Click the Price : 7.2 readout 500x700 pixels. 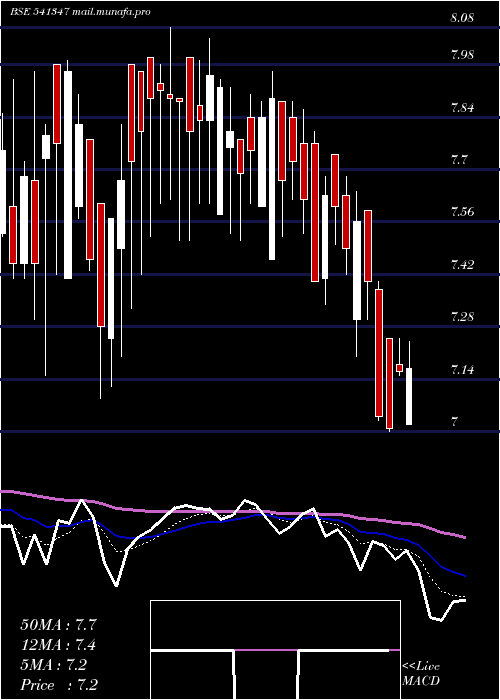[x=59, y=684]
